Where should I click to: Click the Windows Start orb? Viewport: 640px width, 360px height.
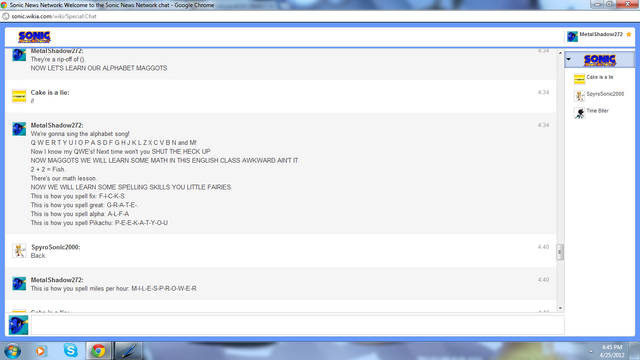(12, 351)
